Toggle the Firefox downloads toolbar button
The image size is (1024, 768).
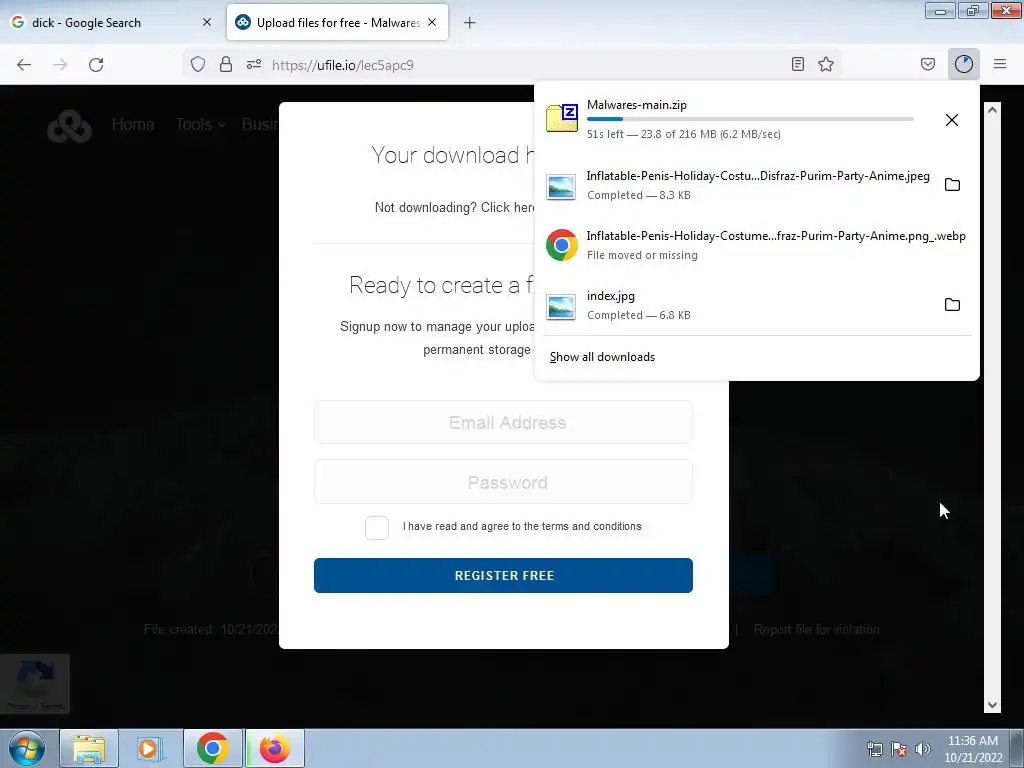[964, 64]
